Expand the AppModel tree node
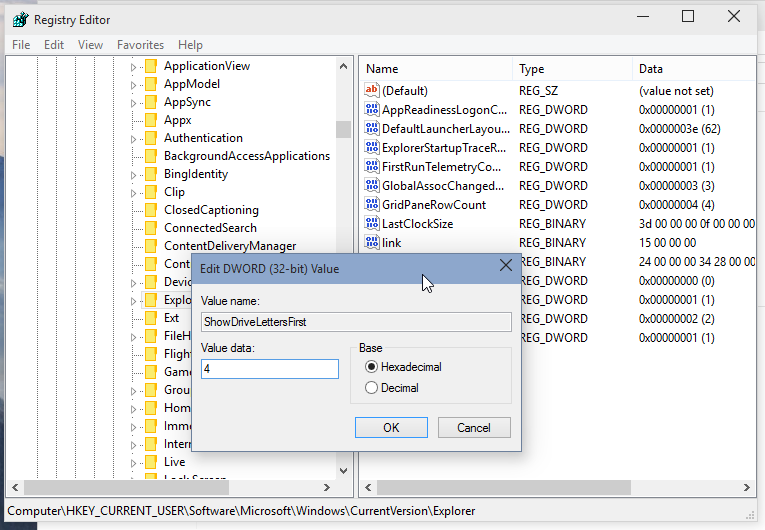 (x=133, y=85)
